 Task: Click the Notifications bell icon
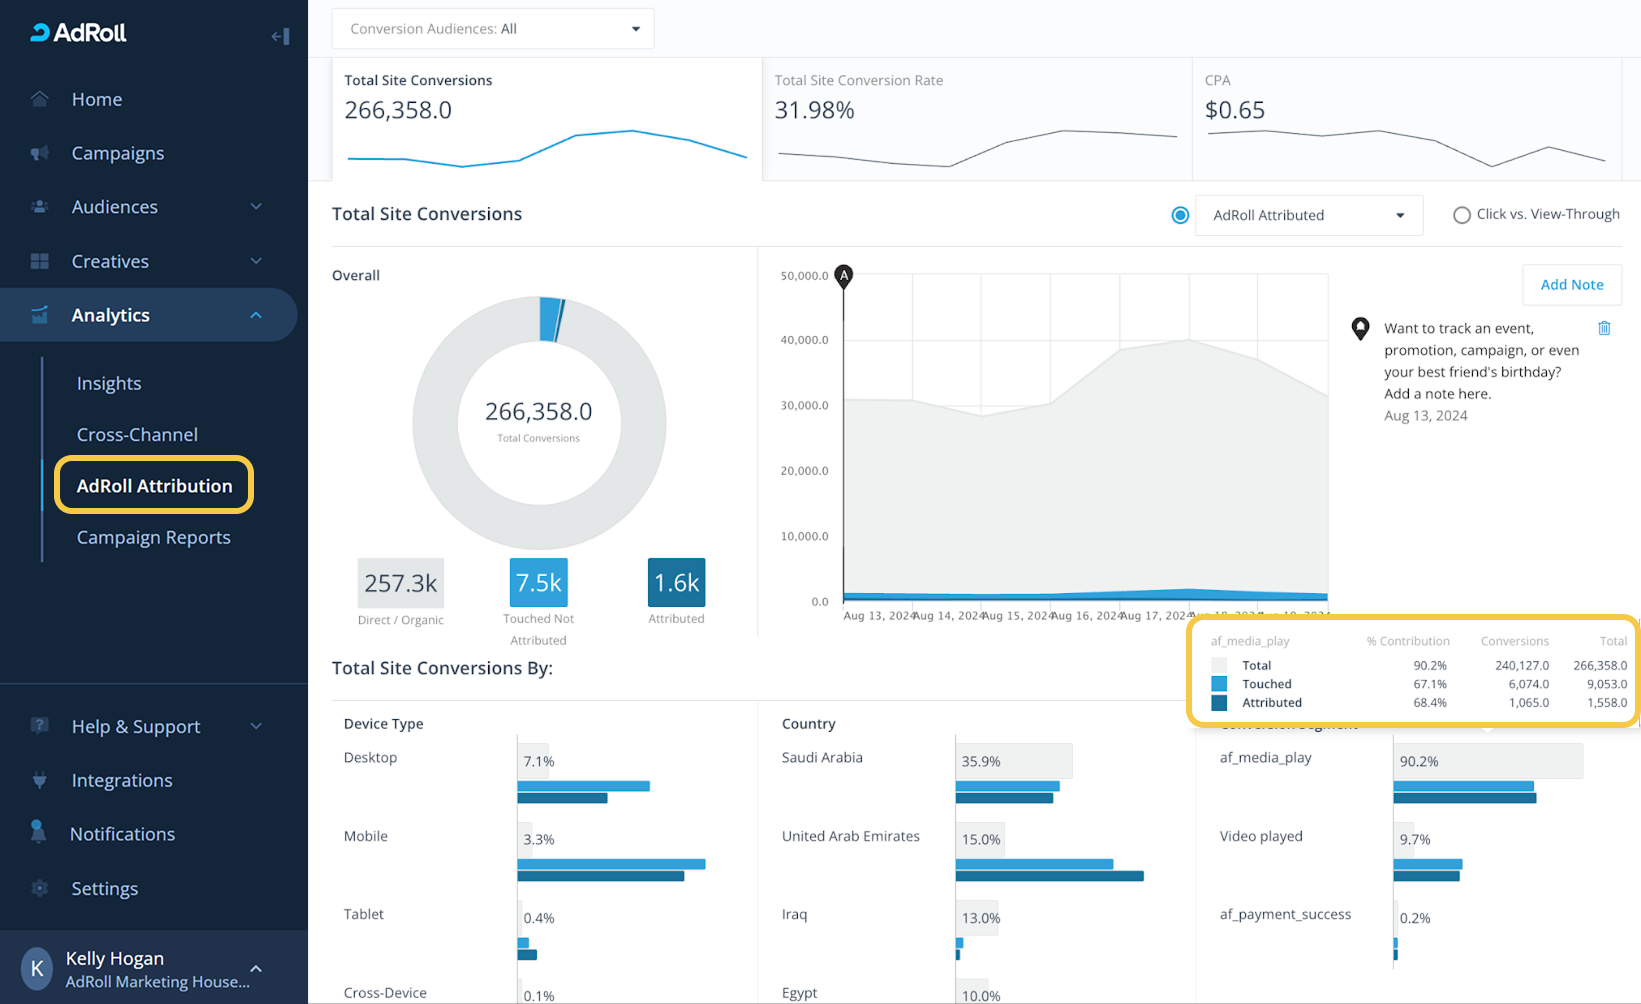click(x=39, y=833)
